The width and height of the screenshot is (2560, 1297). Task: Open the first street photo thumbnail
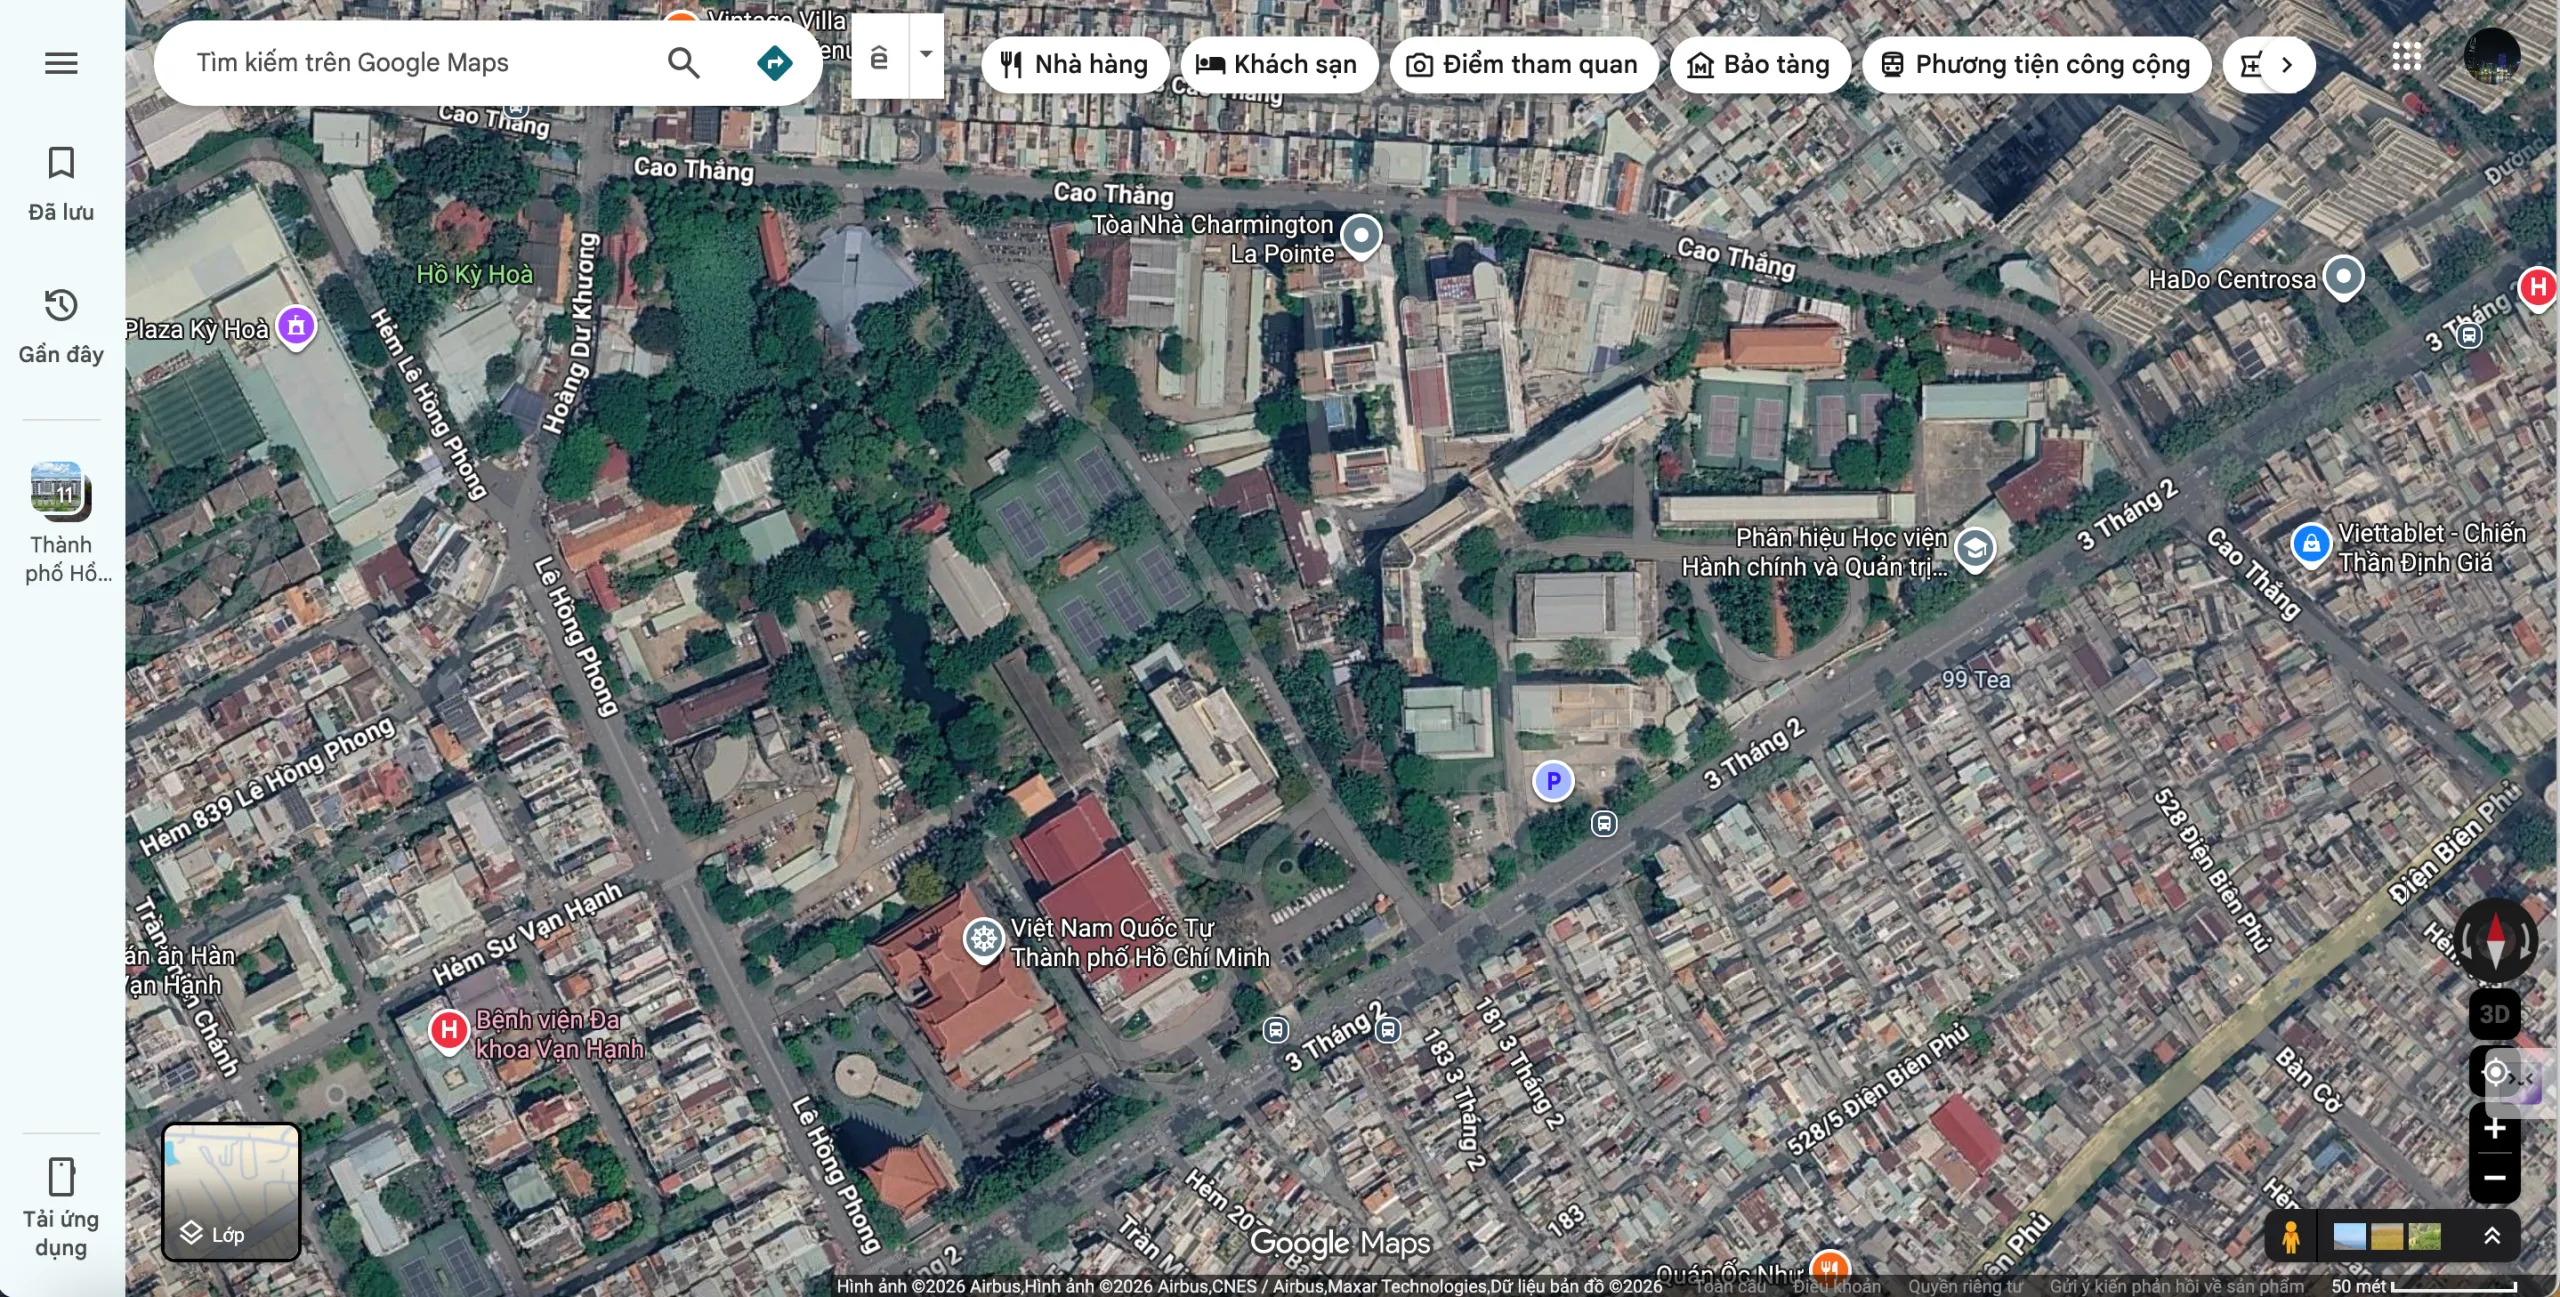coord(2349,1237)
